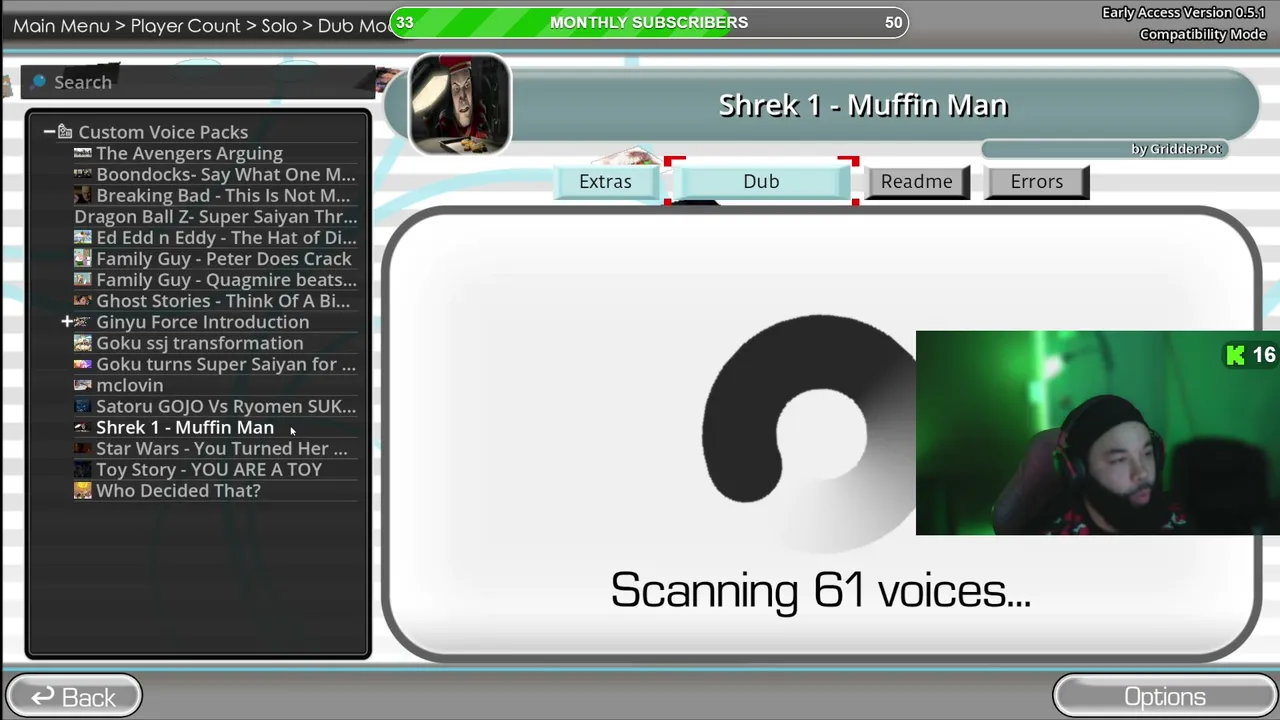Viewport: 1280px width, 720px height.
Task: Click the 'Early Access Version 0.5.1' text
Action: (1184, 13)
